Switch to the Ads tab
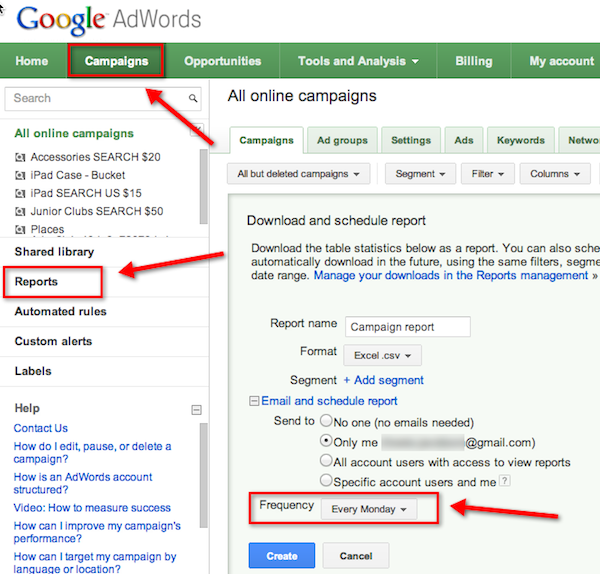Viewport: 600px width, 574px height. point(464,140)
